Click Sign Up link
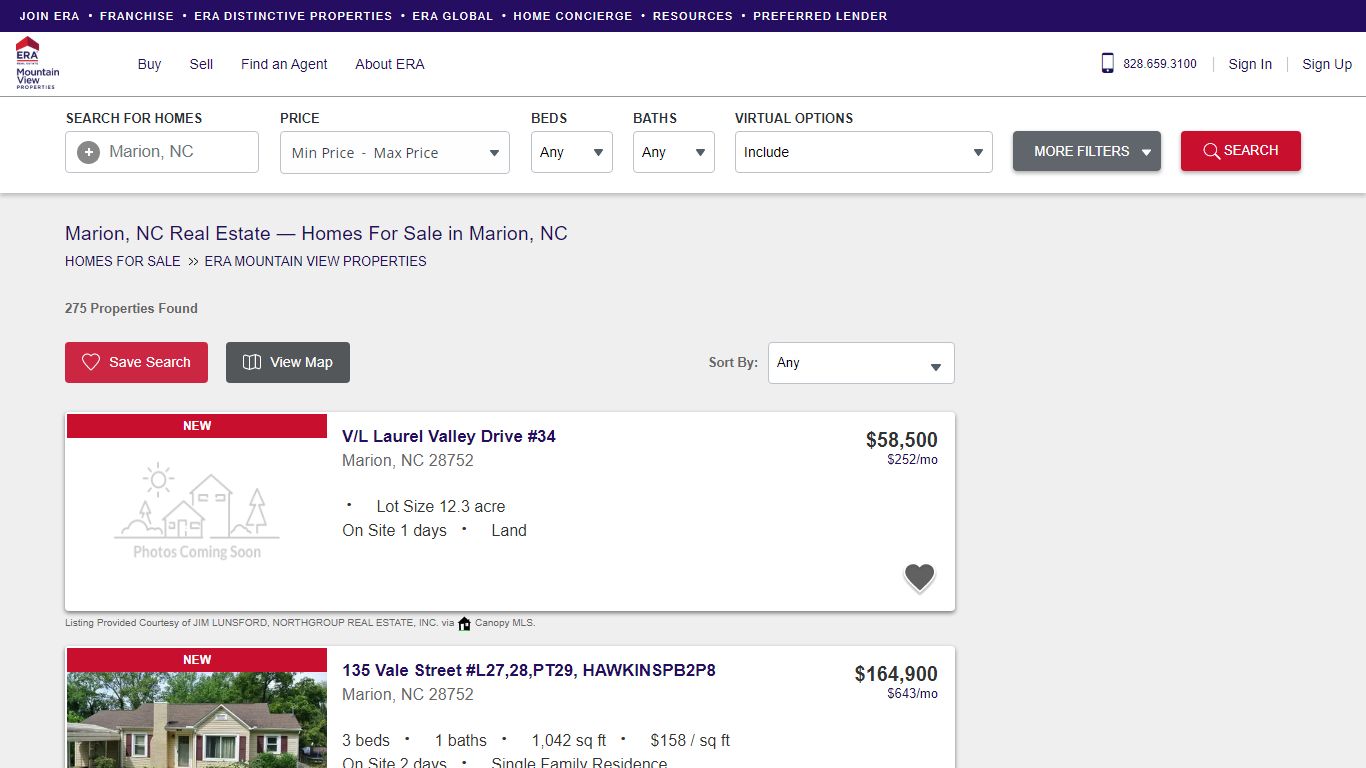Screen dimensions: 1366x768 (1327, 64)
